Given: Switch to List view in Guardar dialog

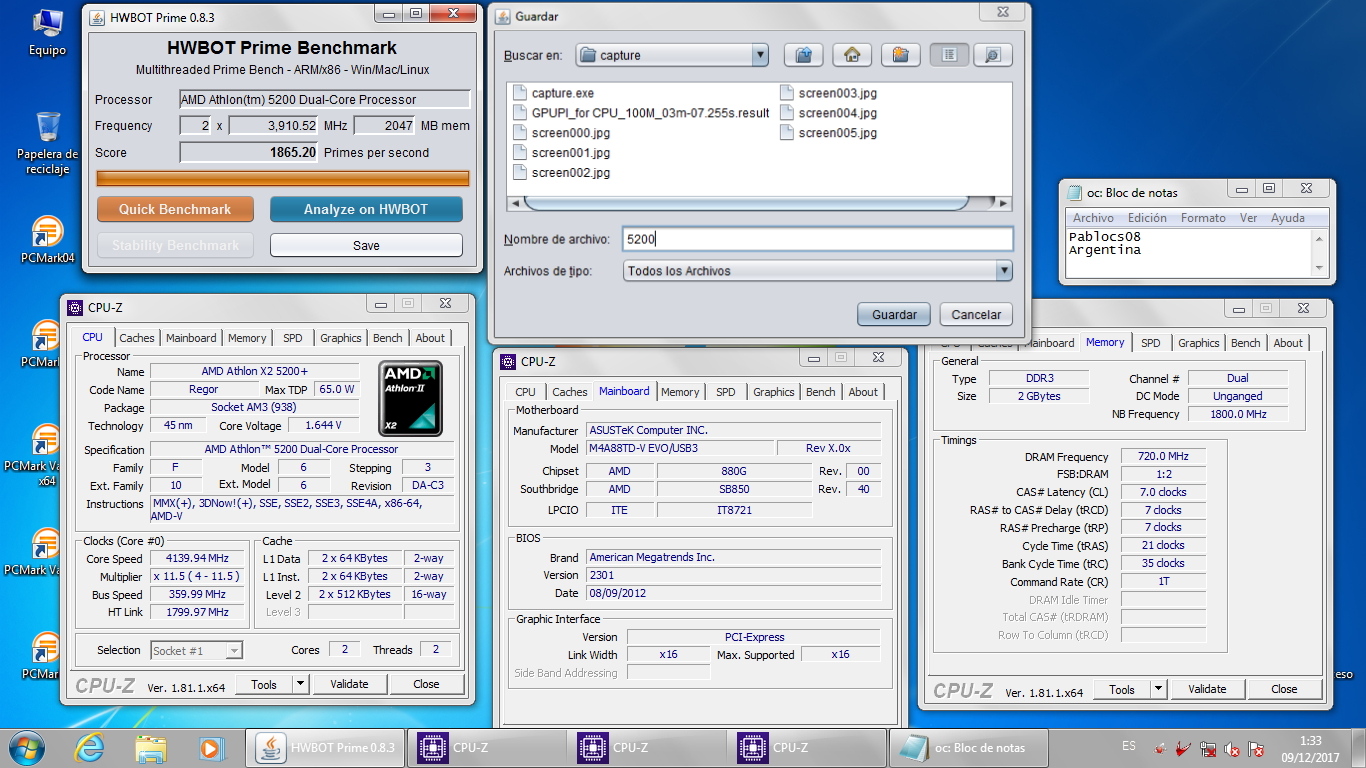Looking at the screenshot, I should [x=949, y=55].
